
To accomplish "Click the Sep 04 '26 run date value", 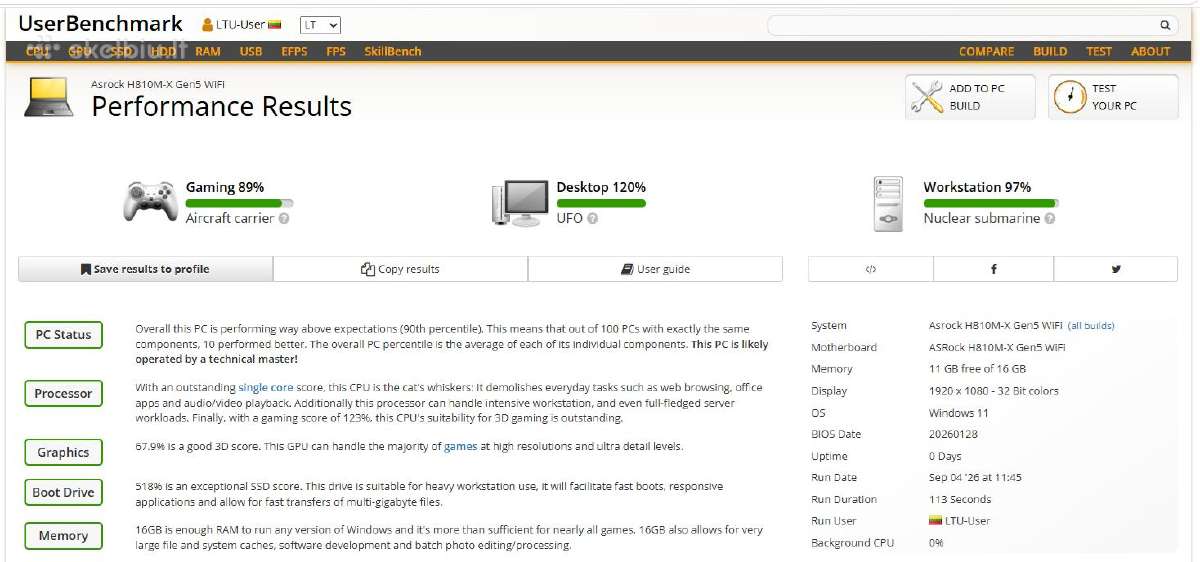I will pyautogui.click(x=975, y=478).
